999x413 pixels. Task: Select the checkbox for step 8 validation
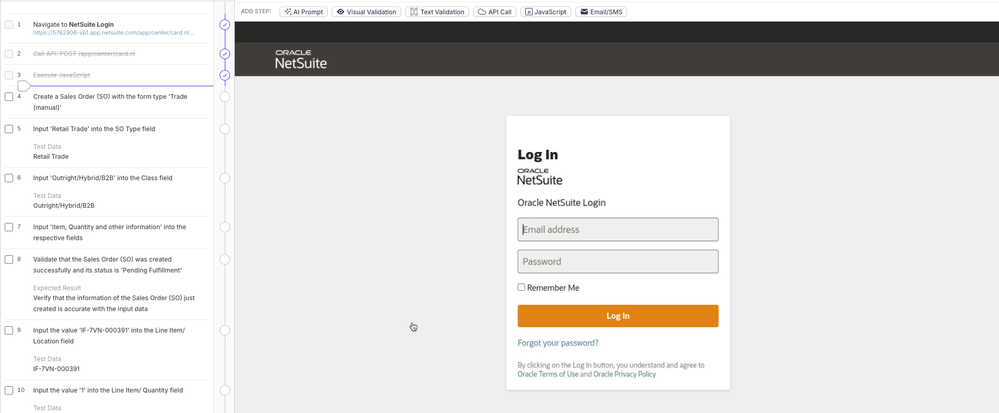pyautogui.click(x=9, y=259)
